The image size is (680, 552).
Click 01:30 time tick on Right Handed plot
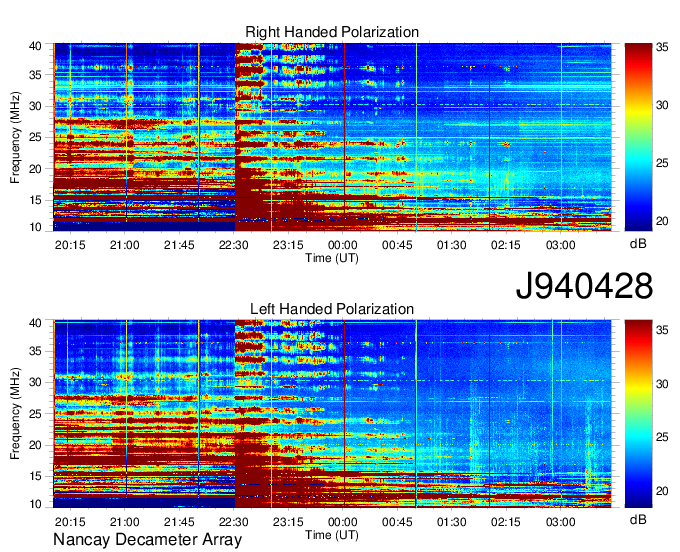[x=451, y=245]
